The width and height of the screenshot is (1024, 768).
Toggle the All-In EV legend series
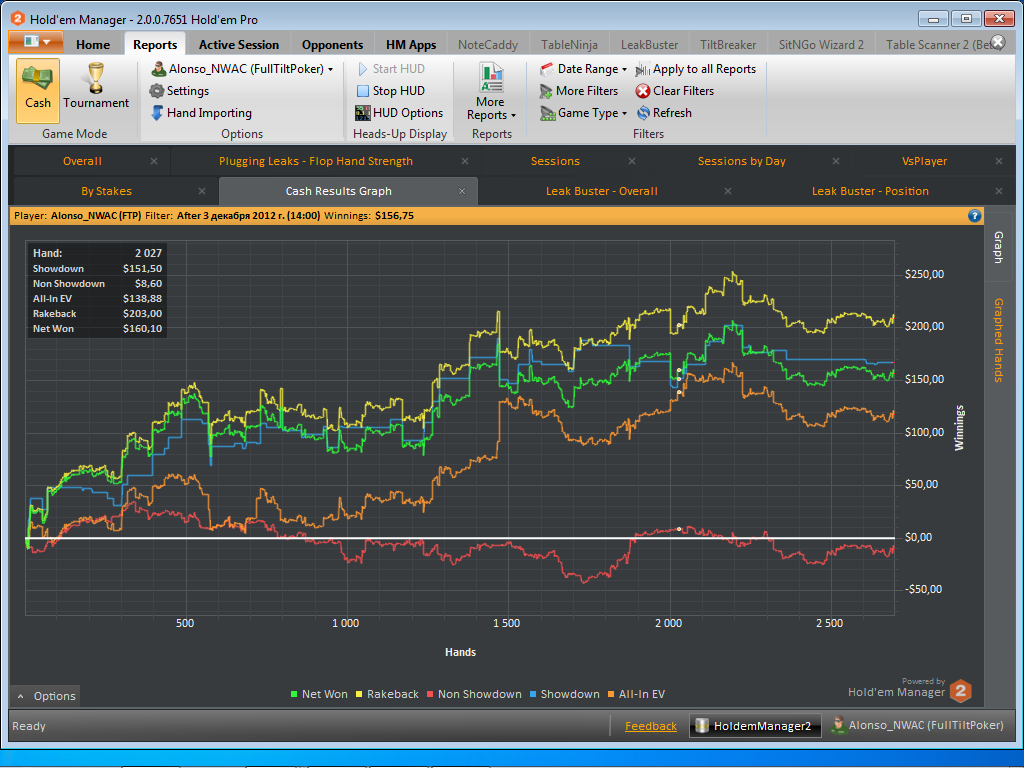636,694
